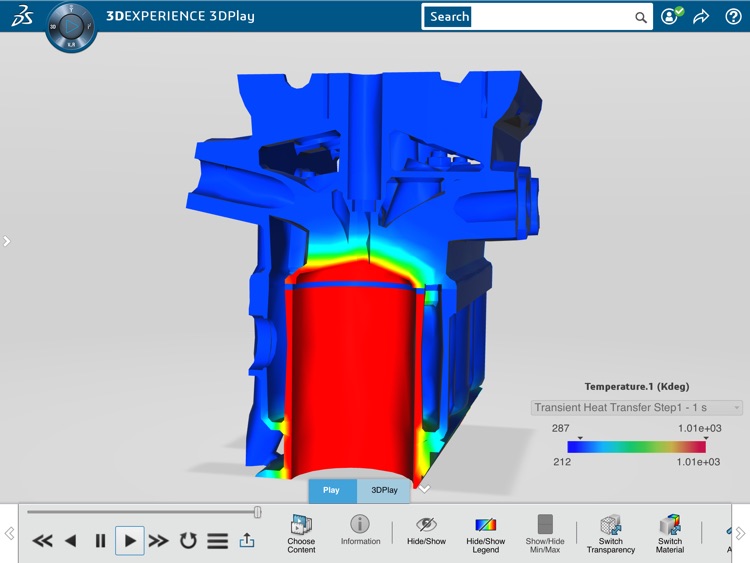This screenshot has width=750, height=563.
Task: Toggle Hide/Show Legend
Action: coord(485,535)
